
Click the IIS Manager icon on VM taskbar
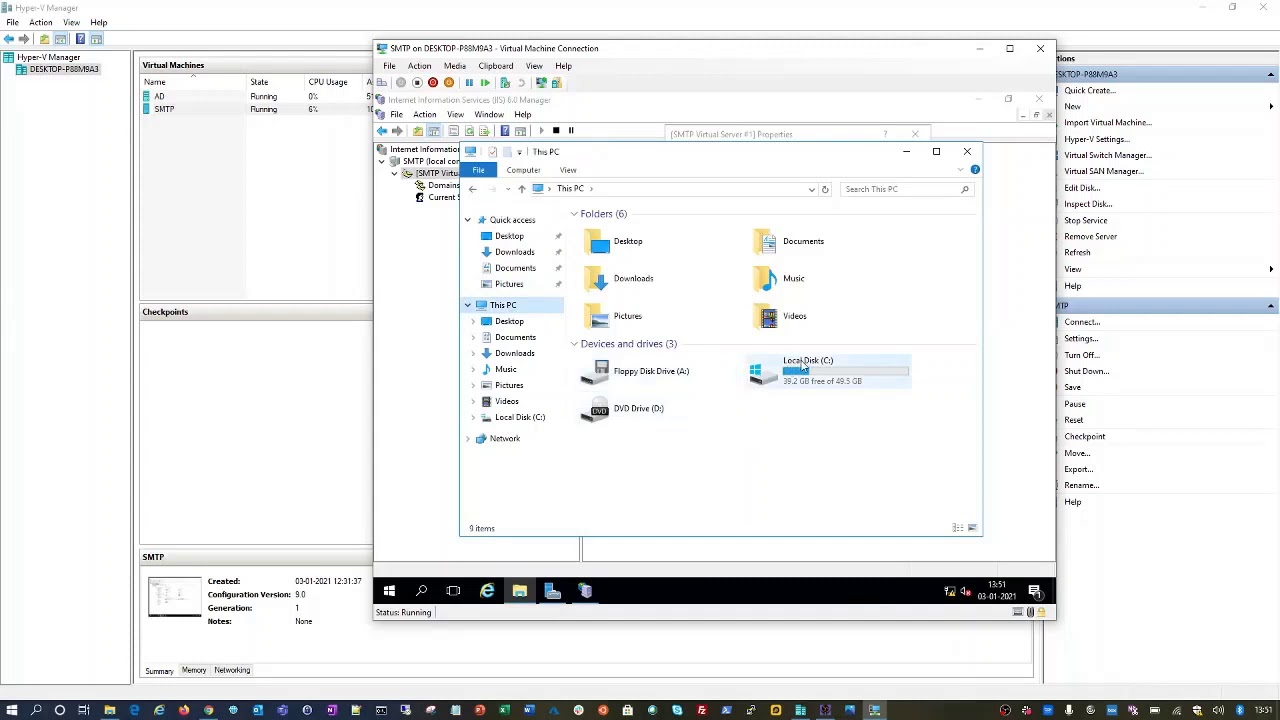[x=585, y=591]
